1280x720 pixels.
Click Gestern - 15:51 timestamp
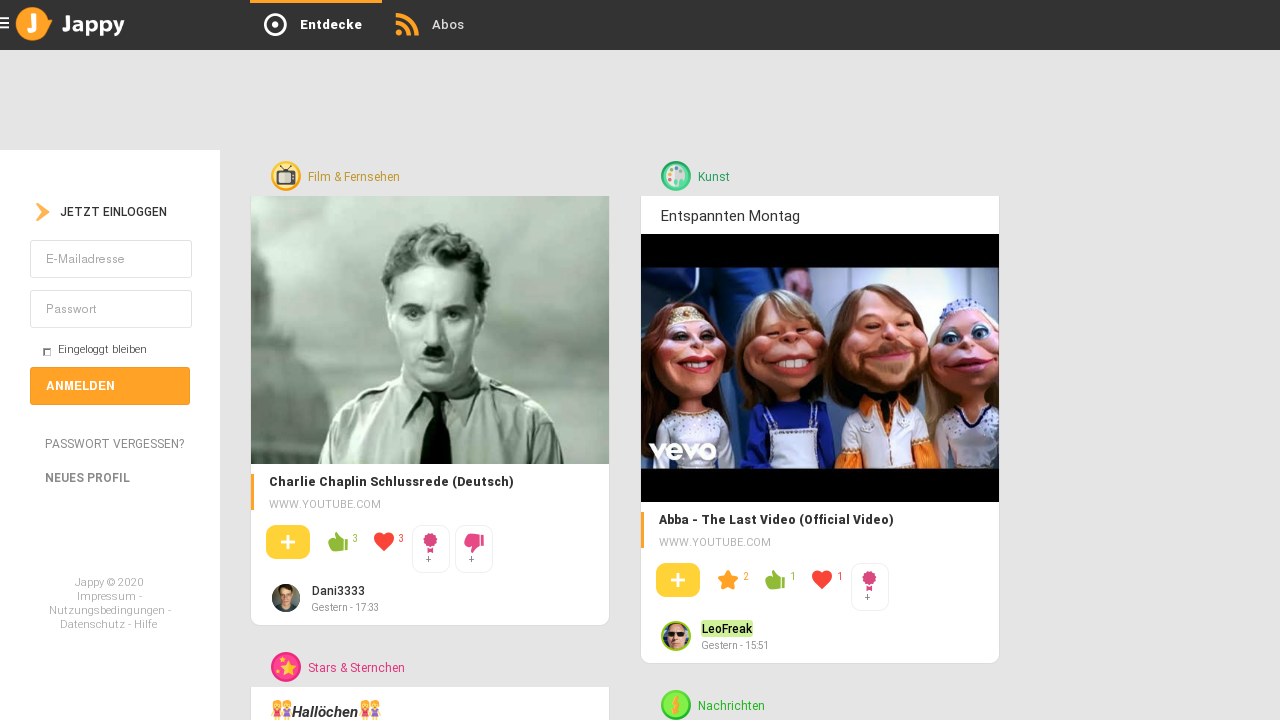(x=735, y=646)
